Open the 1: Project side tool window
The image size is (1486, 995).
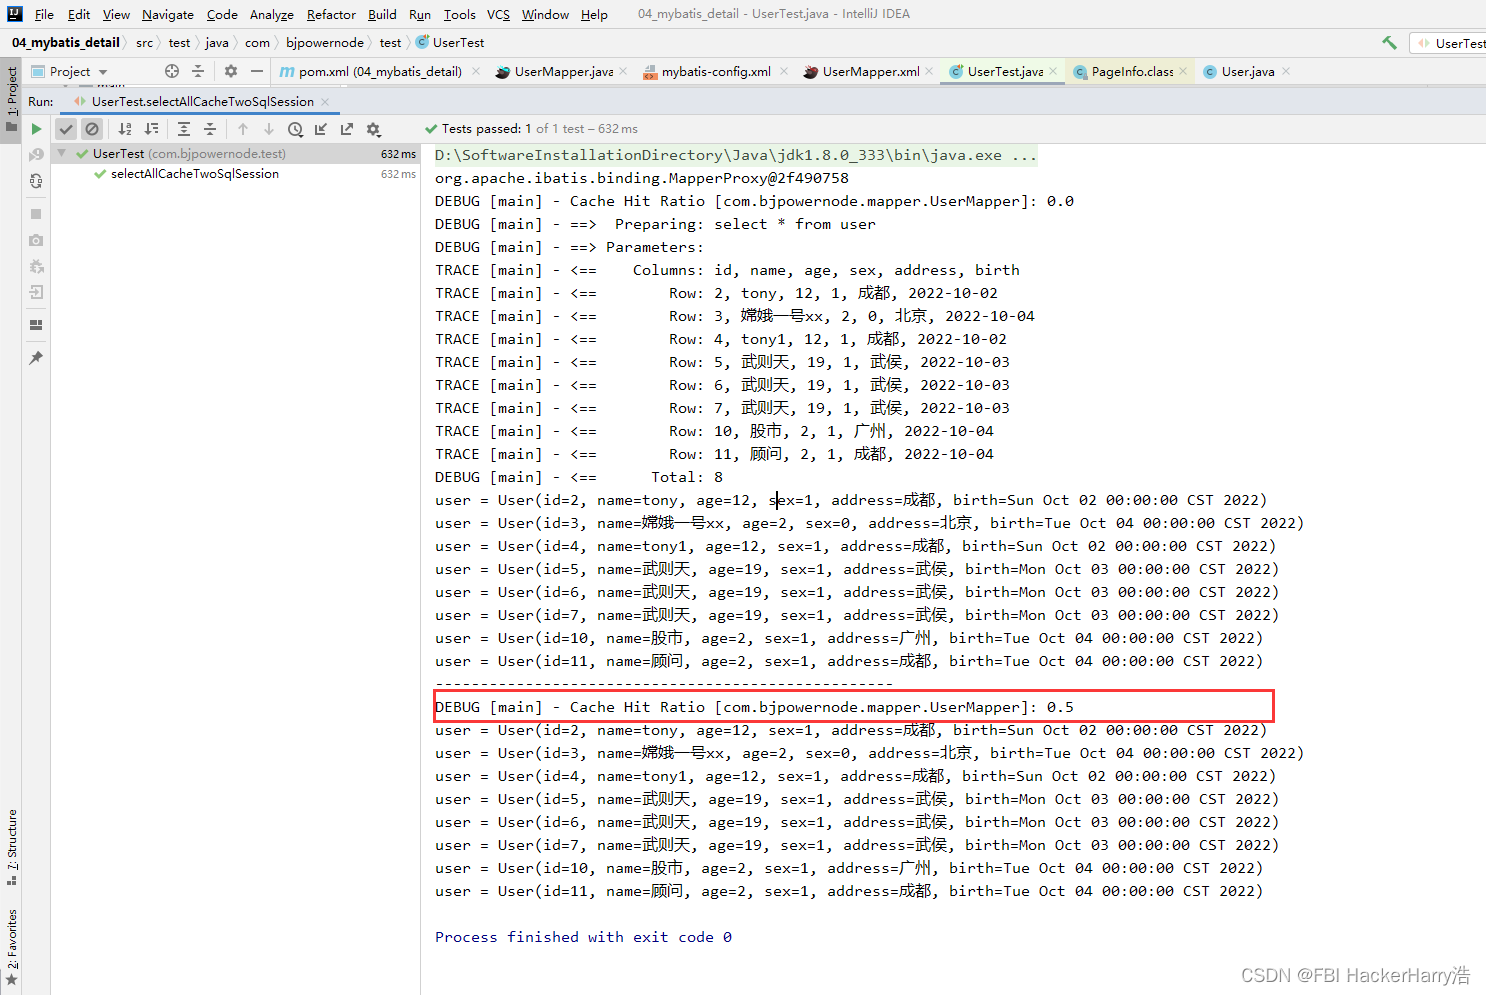(11, 98)
